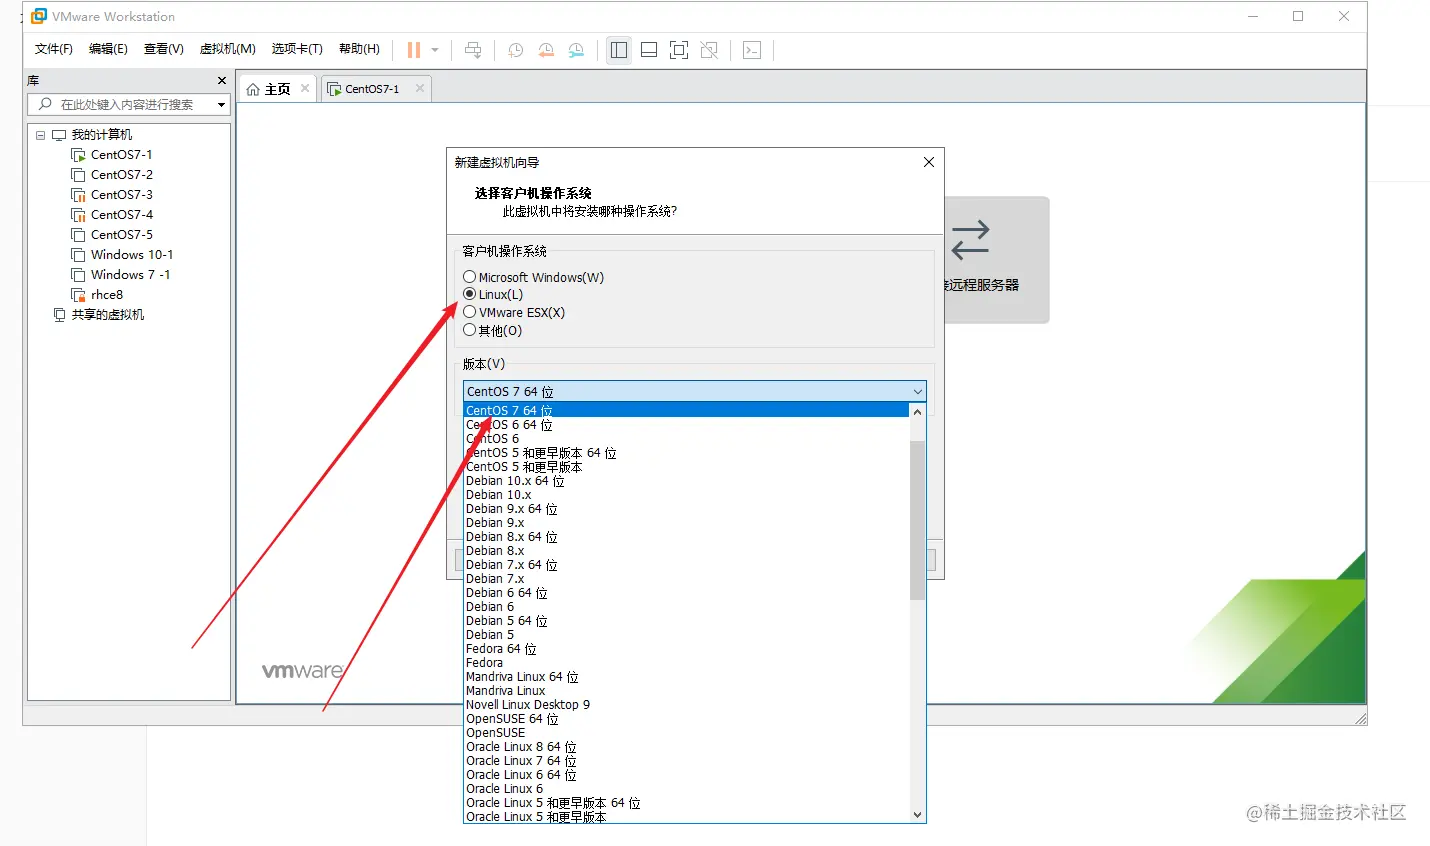Click the version list scroll-down arrow

point(917,815)
